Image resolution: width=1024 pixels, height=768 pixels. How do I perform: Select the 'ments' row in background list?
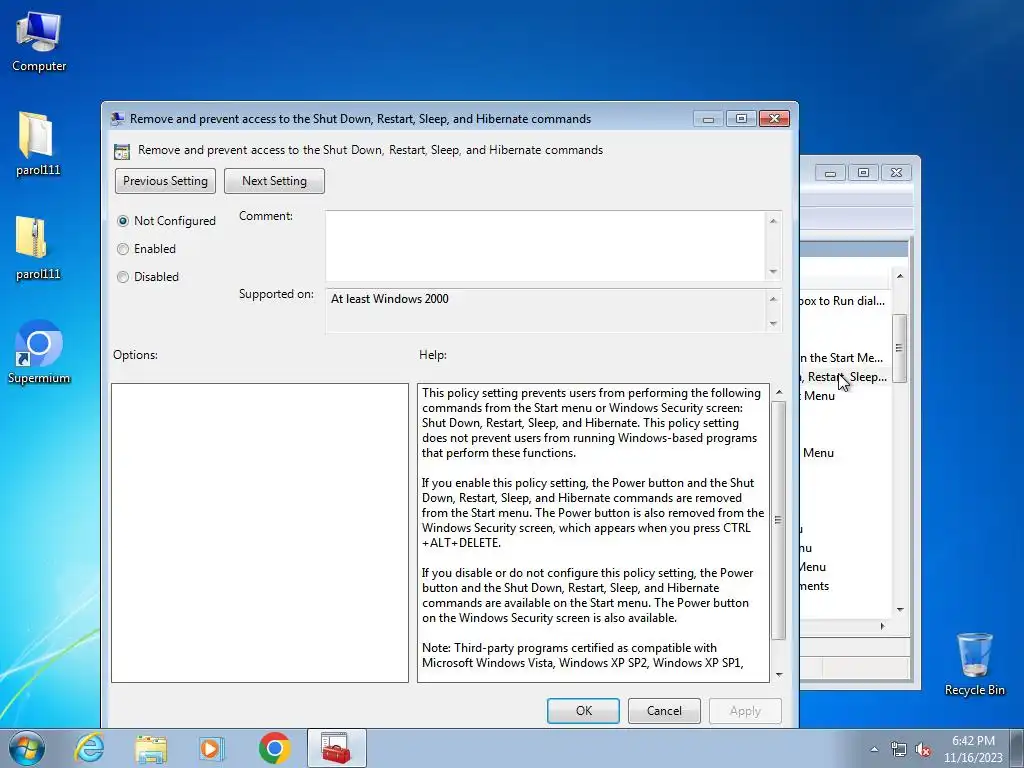coord(844,586)
